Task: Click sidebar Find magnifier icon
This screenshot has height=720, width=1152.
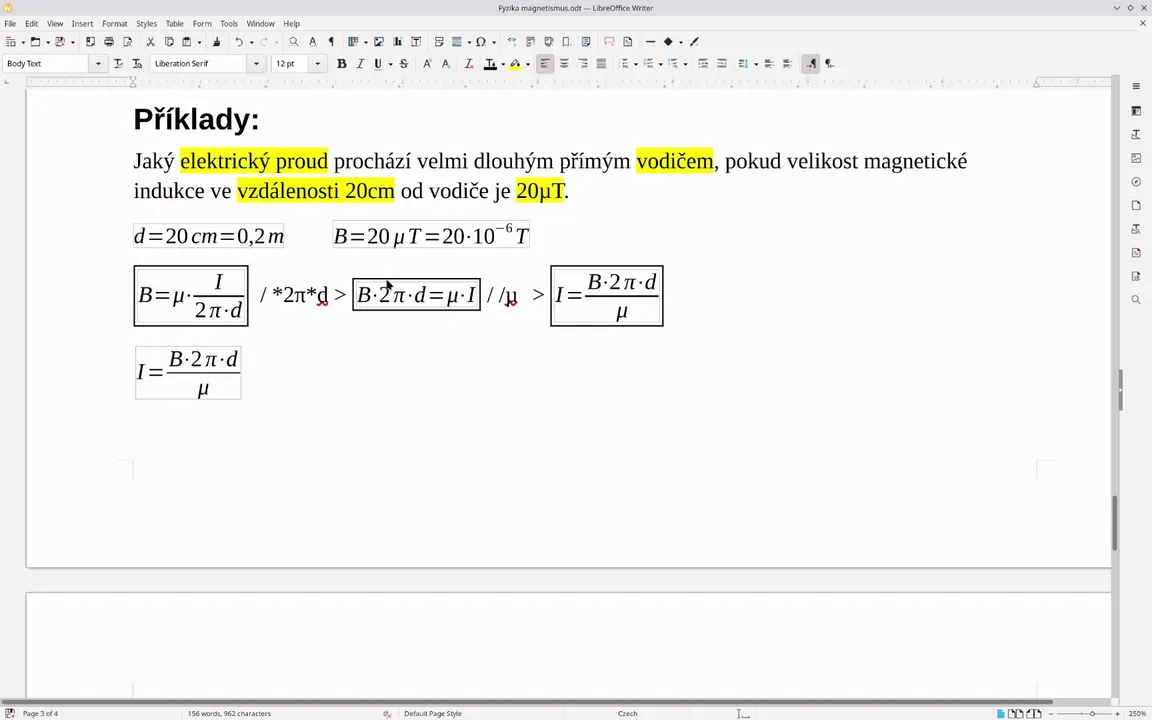Action: (x=1136, y=300)
